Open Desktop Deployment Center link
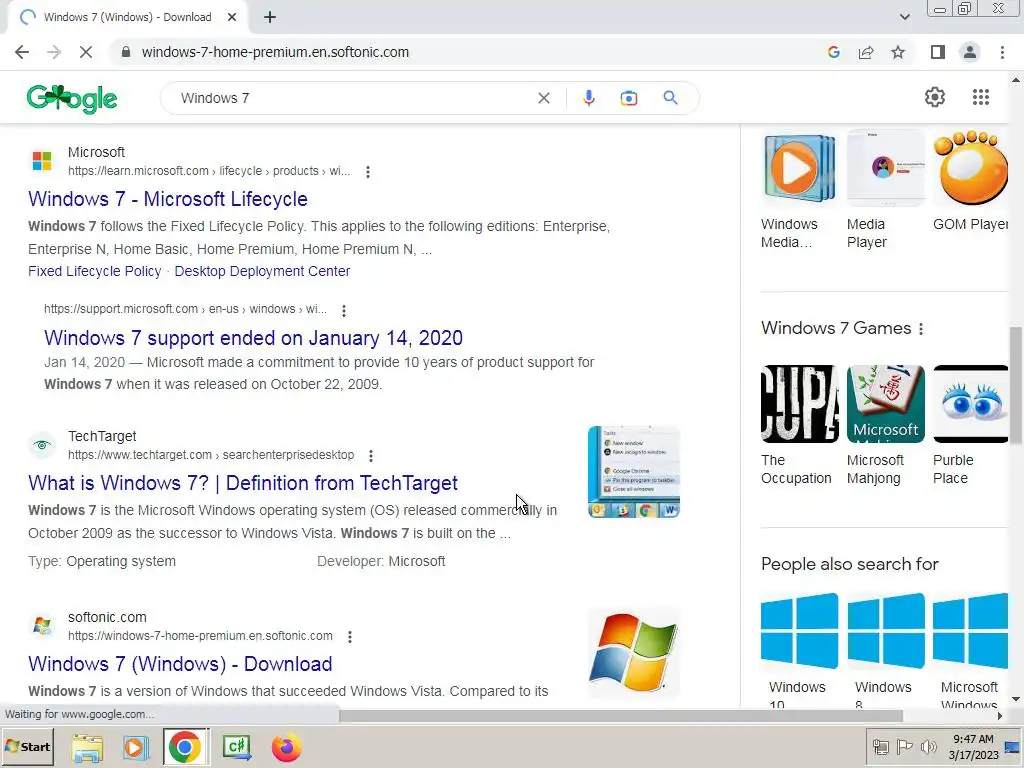 [x=262, y=271]
